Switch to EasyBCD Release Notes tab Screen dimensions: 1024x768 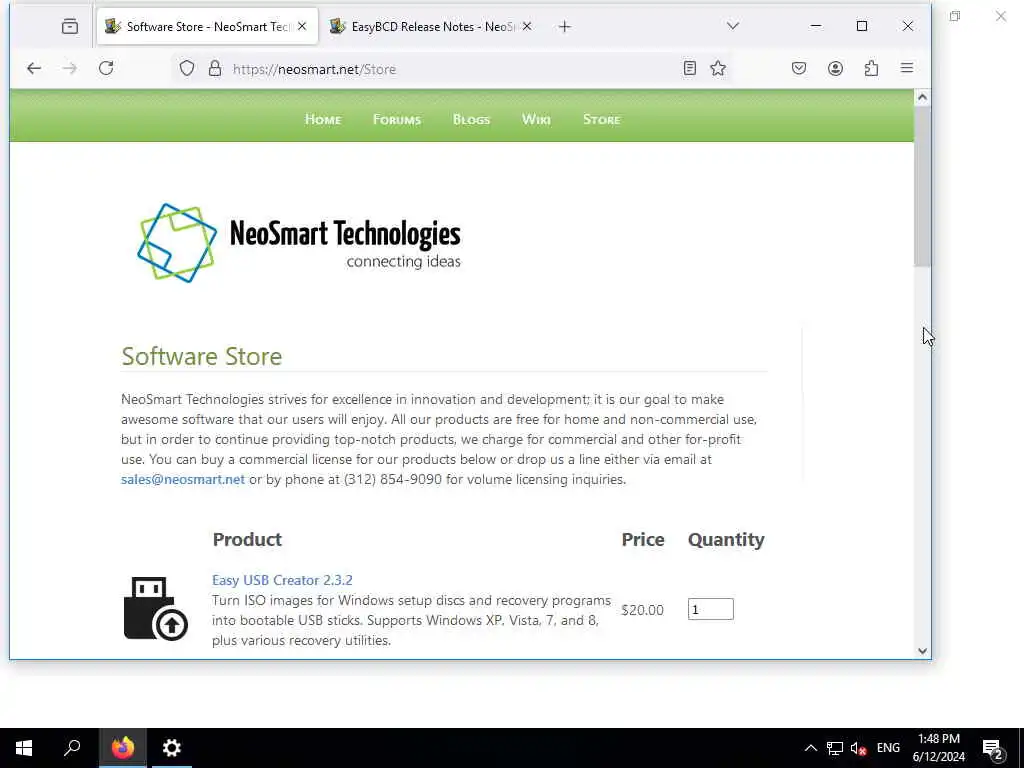430,27
